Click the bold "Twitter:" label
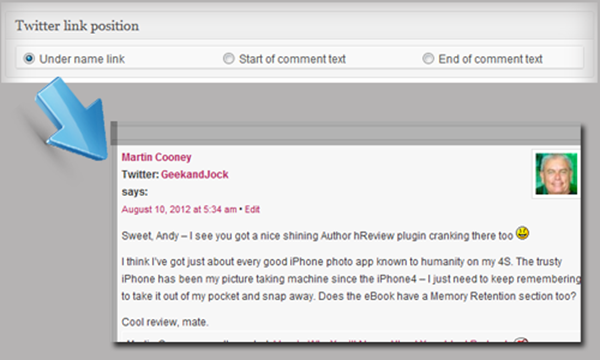 140,174
